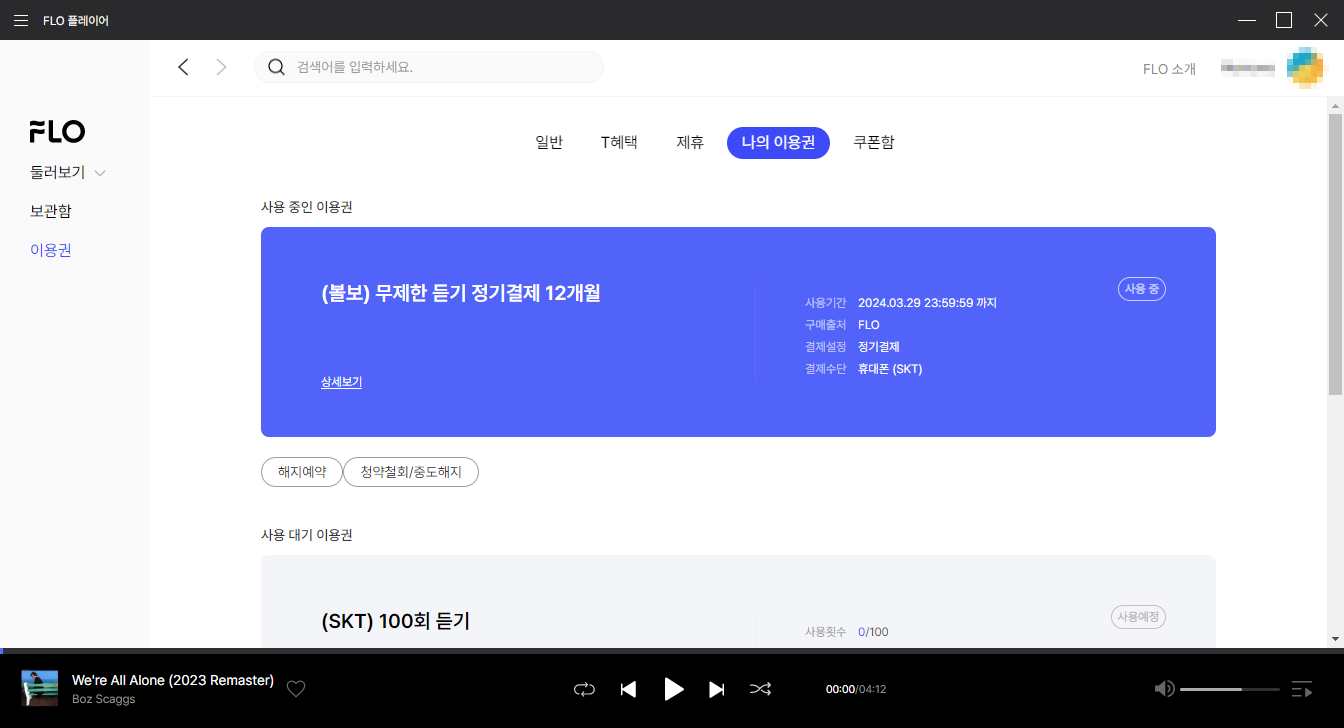
Task: Click the usage period 2024.03.29 text
Action: 927,303
